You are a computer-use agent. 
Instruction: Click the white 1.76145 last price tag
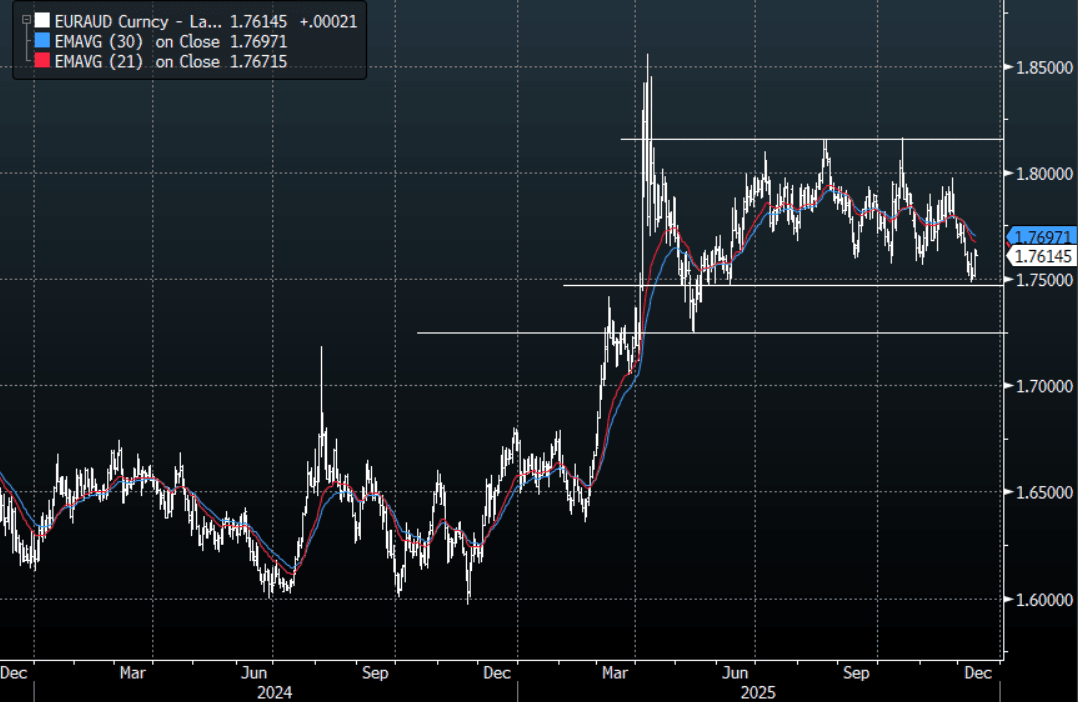[1044, 256]
